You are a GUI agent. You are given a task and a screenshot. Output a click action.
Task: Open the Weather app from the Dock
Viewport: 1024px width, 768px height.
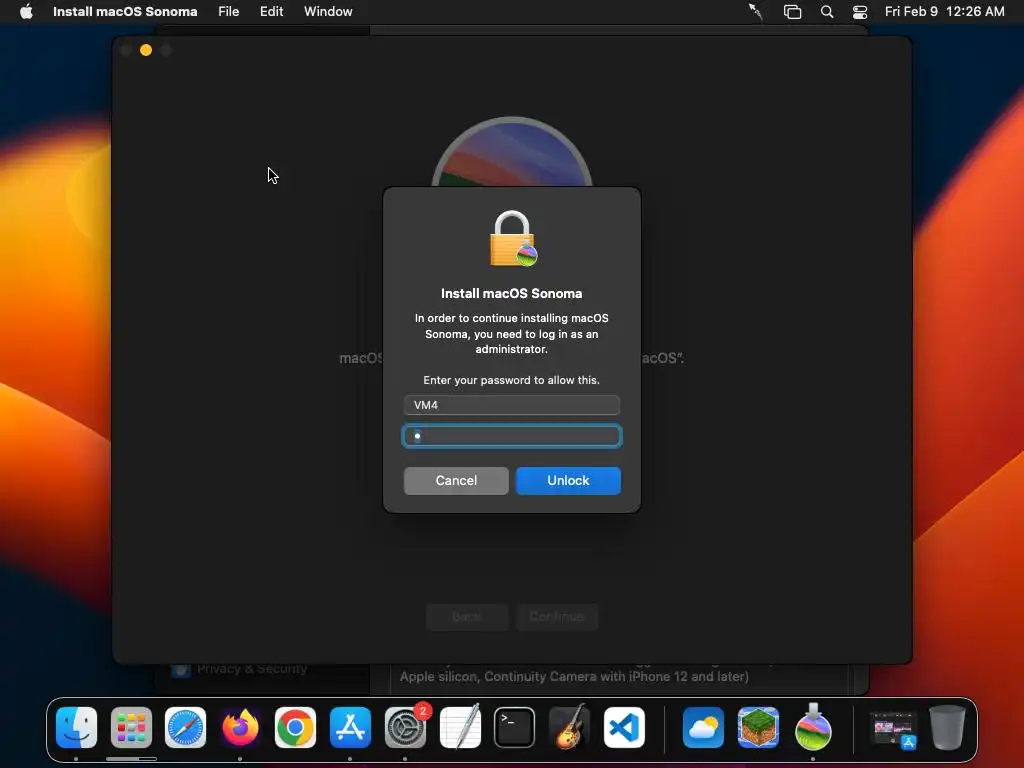tap(703, 727)
